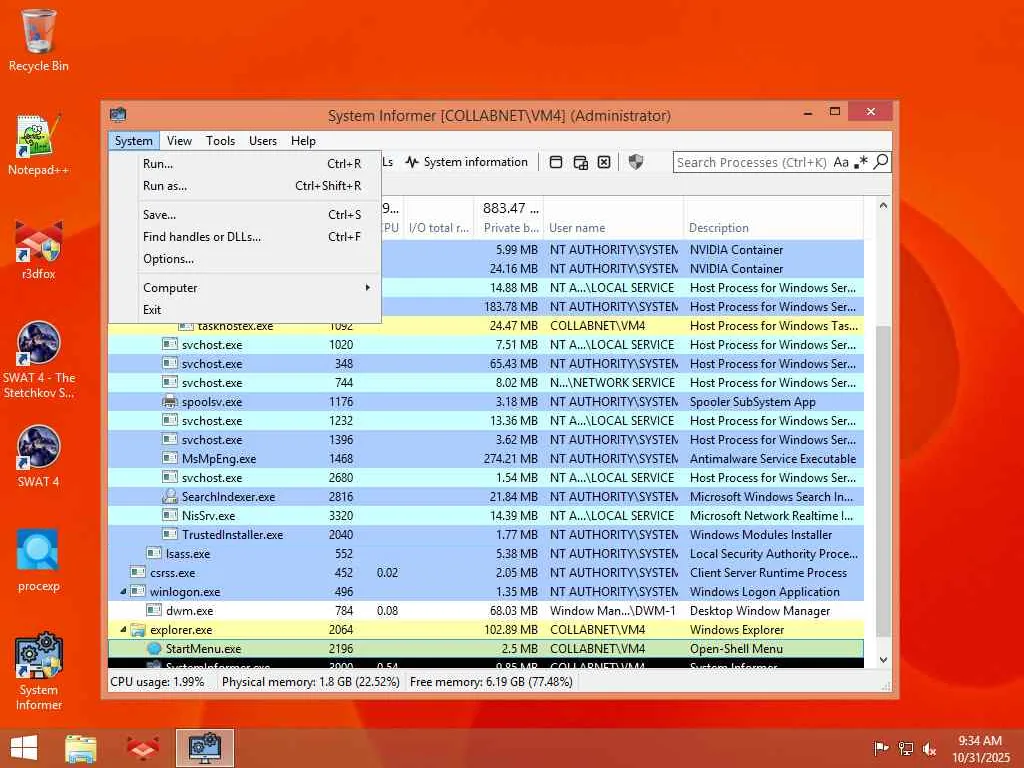Select the TrustedInstaller.exe process row
Image resolution: width=1024 pixels, height=768 pixels.
click(x=486, y=534)
